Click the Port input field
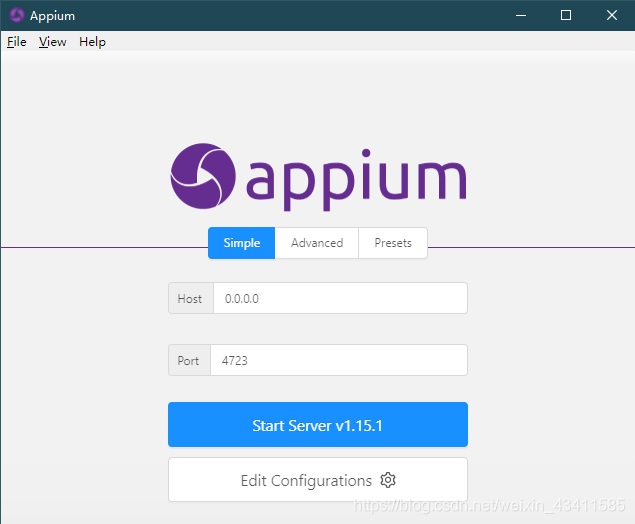This screenshot has height=524, width=635. point(339,360)
